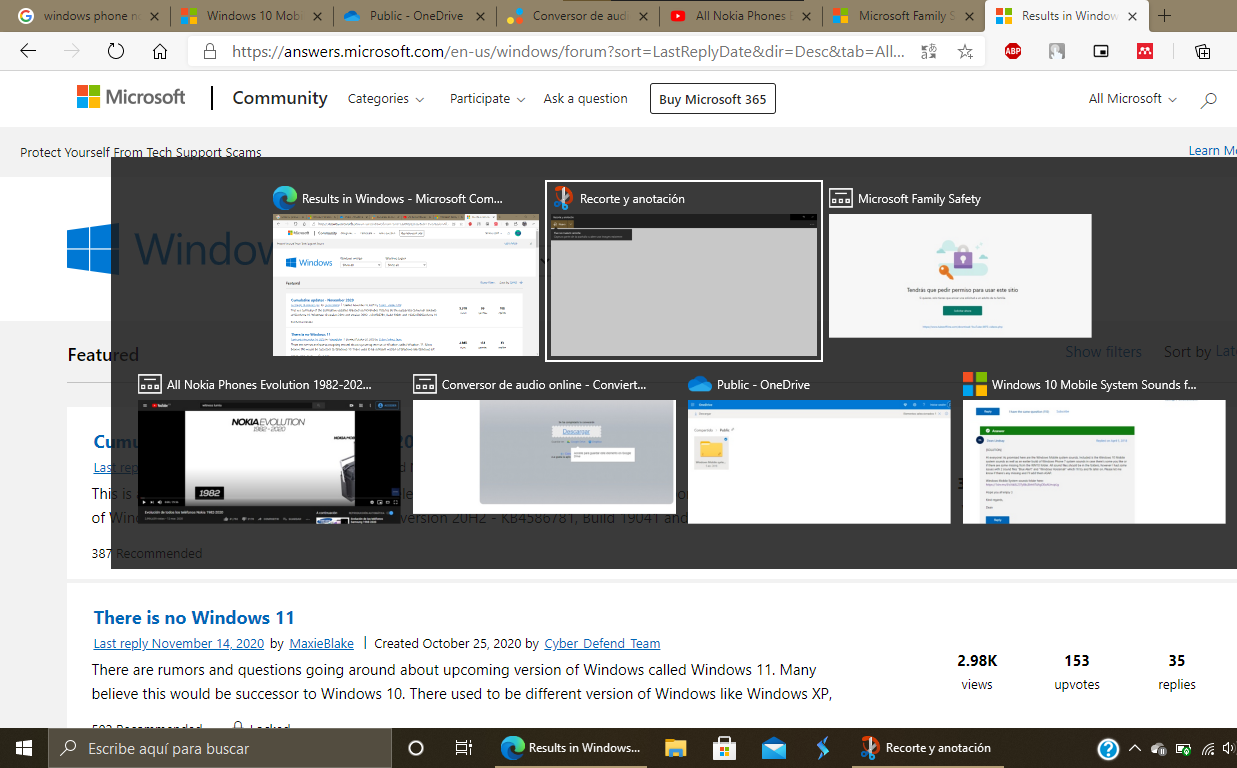
Task: Open the grey profile-picture extension icon
Action: (1057, 52)
